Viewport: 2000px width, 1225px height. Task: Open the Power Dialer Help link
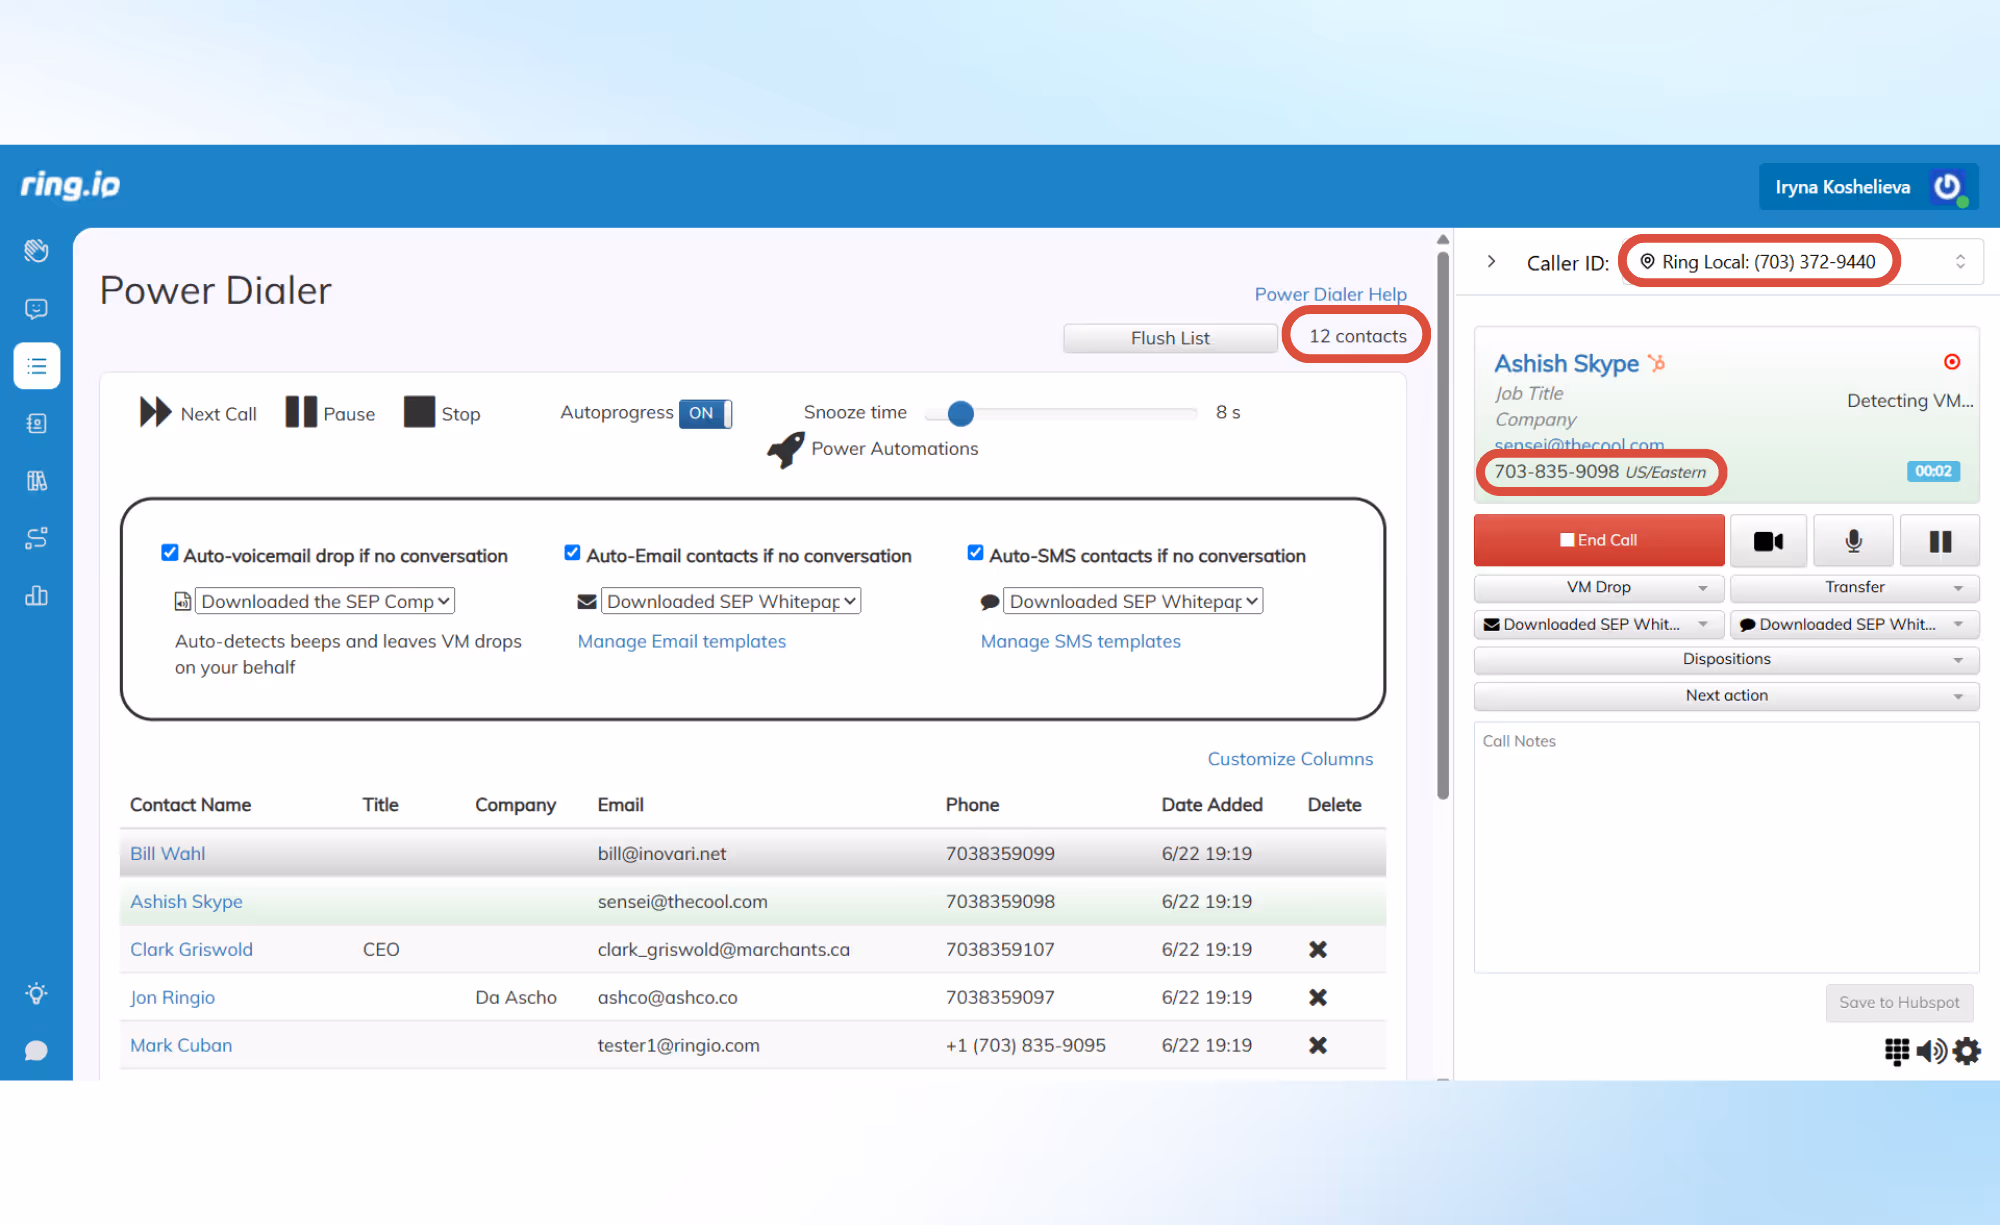(x=1330, y=294)
